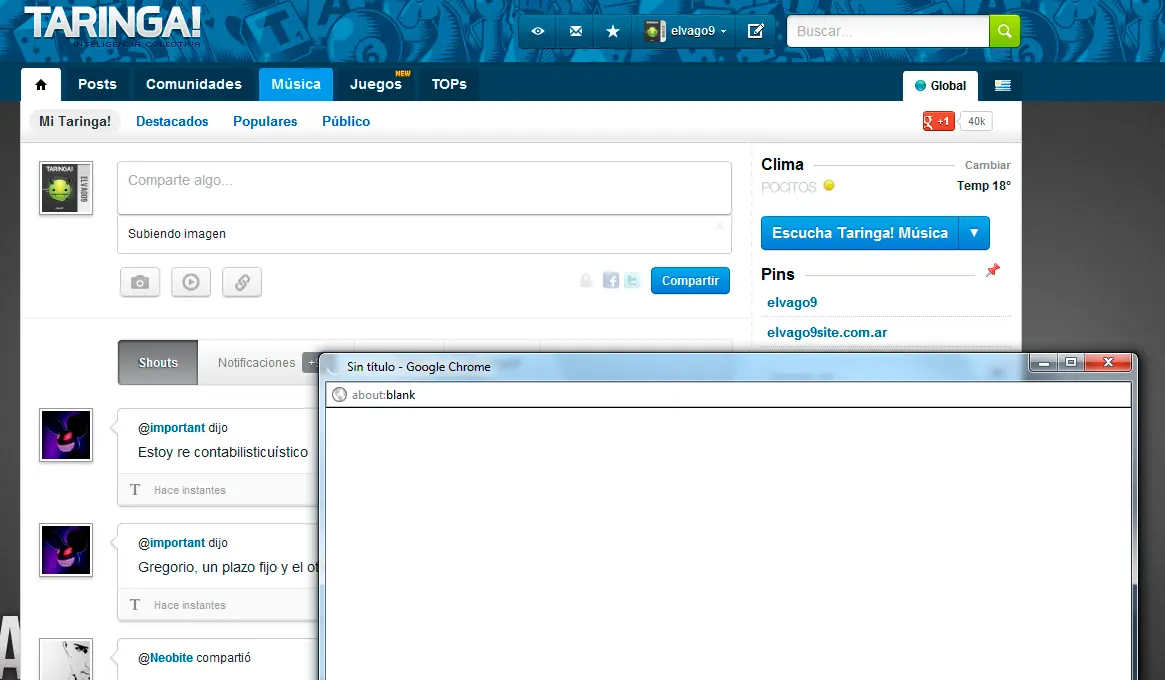The image size is (1165, 680).
Task: Click the camera attach photo icon
Action: coord(140,282)
